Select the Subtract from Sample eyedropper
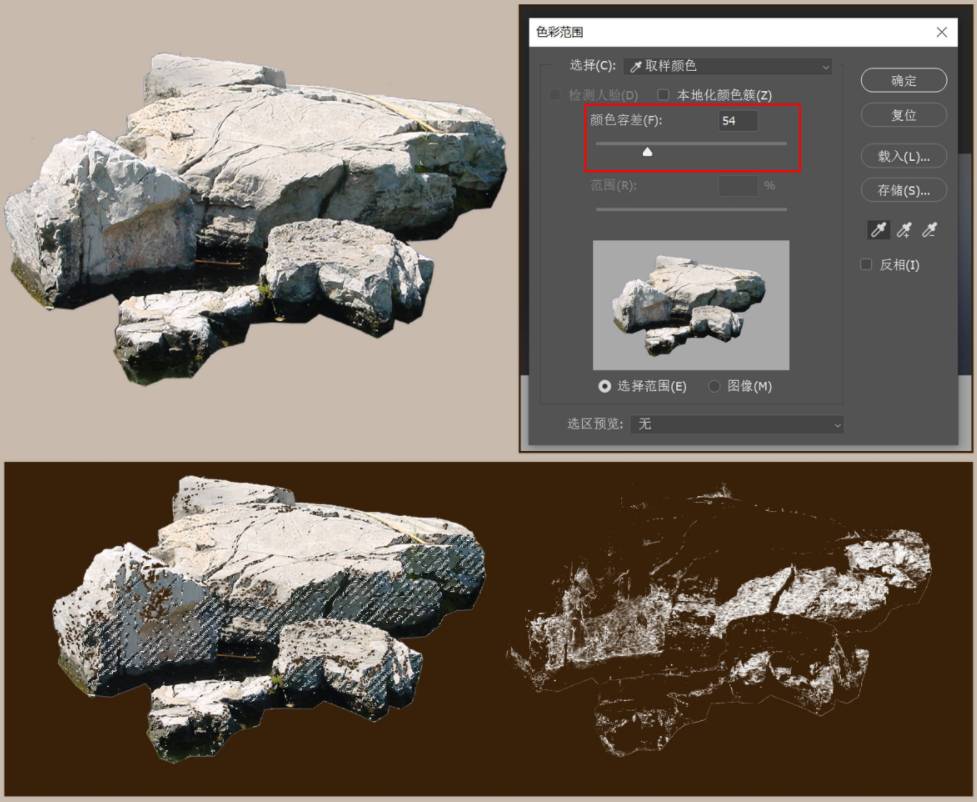 [x=929, y=231]
